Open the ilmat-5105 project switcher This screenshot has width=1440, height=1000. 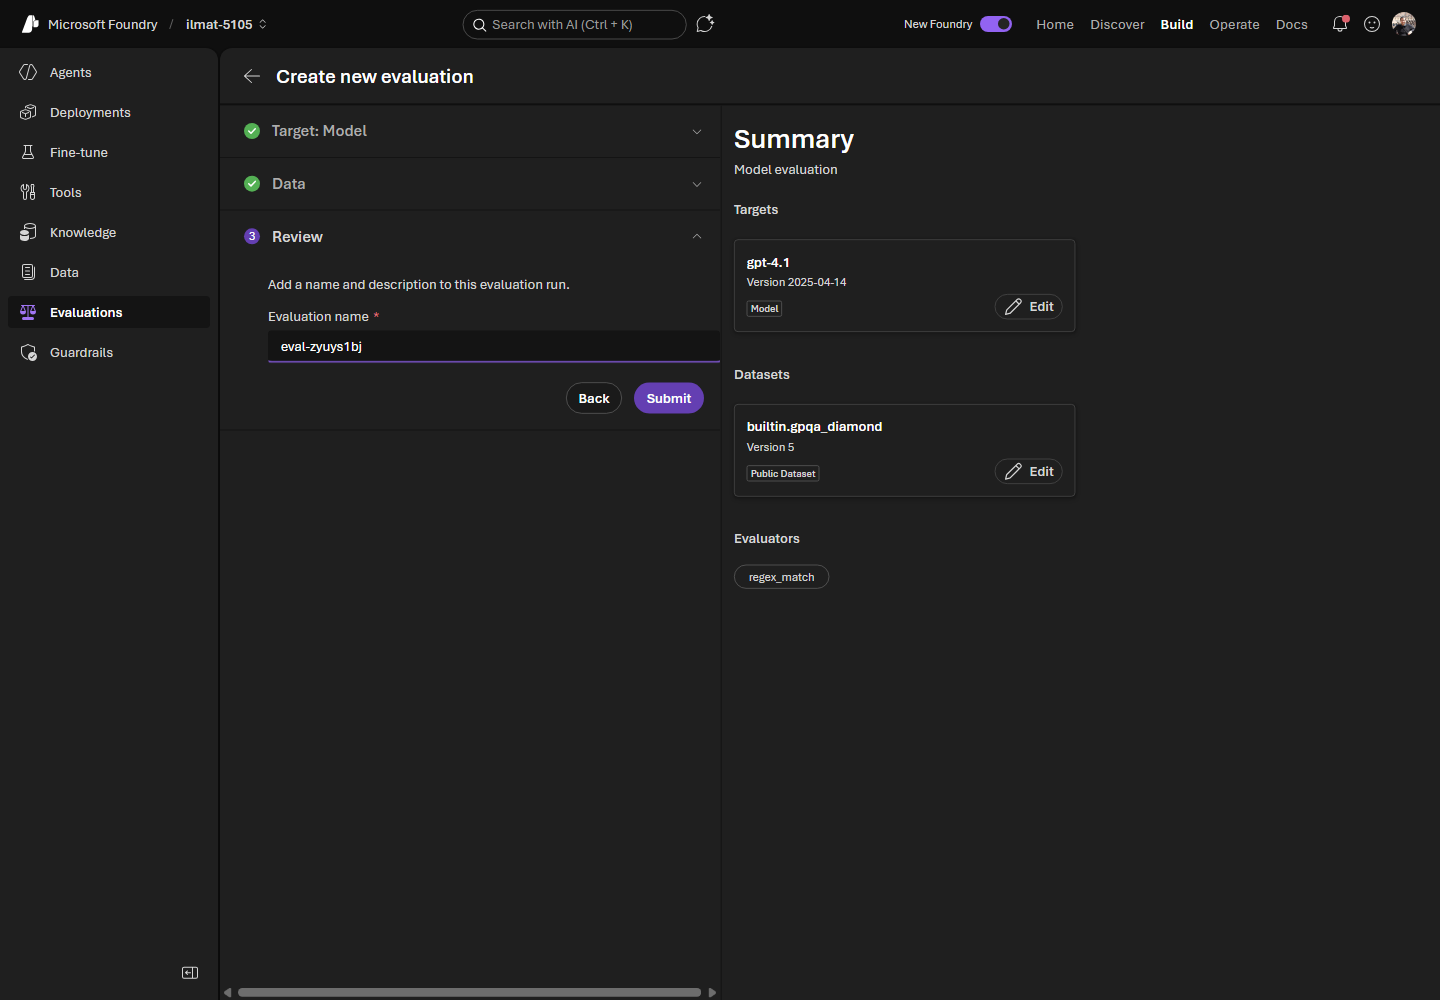coord(227,24)
